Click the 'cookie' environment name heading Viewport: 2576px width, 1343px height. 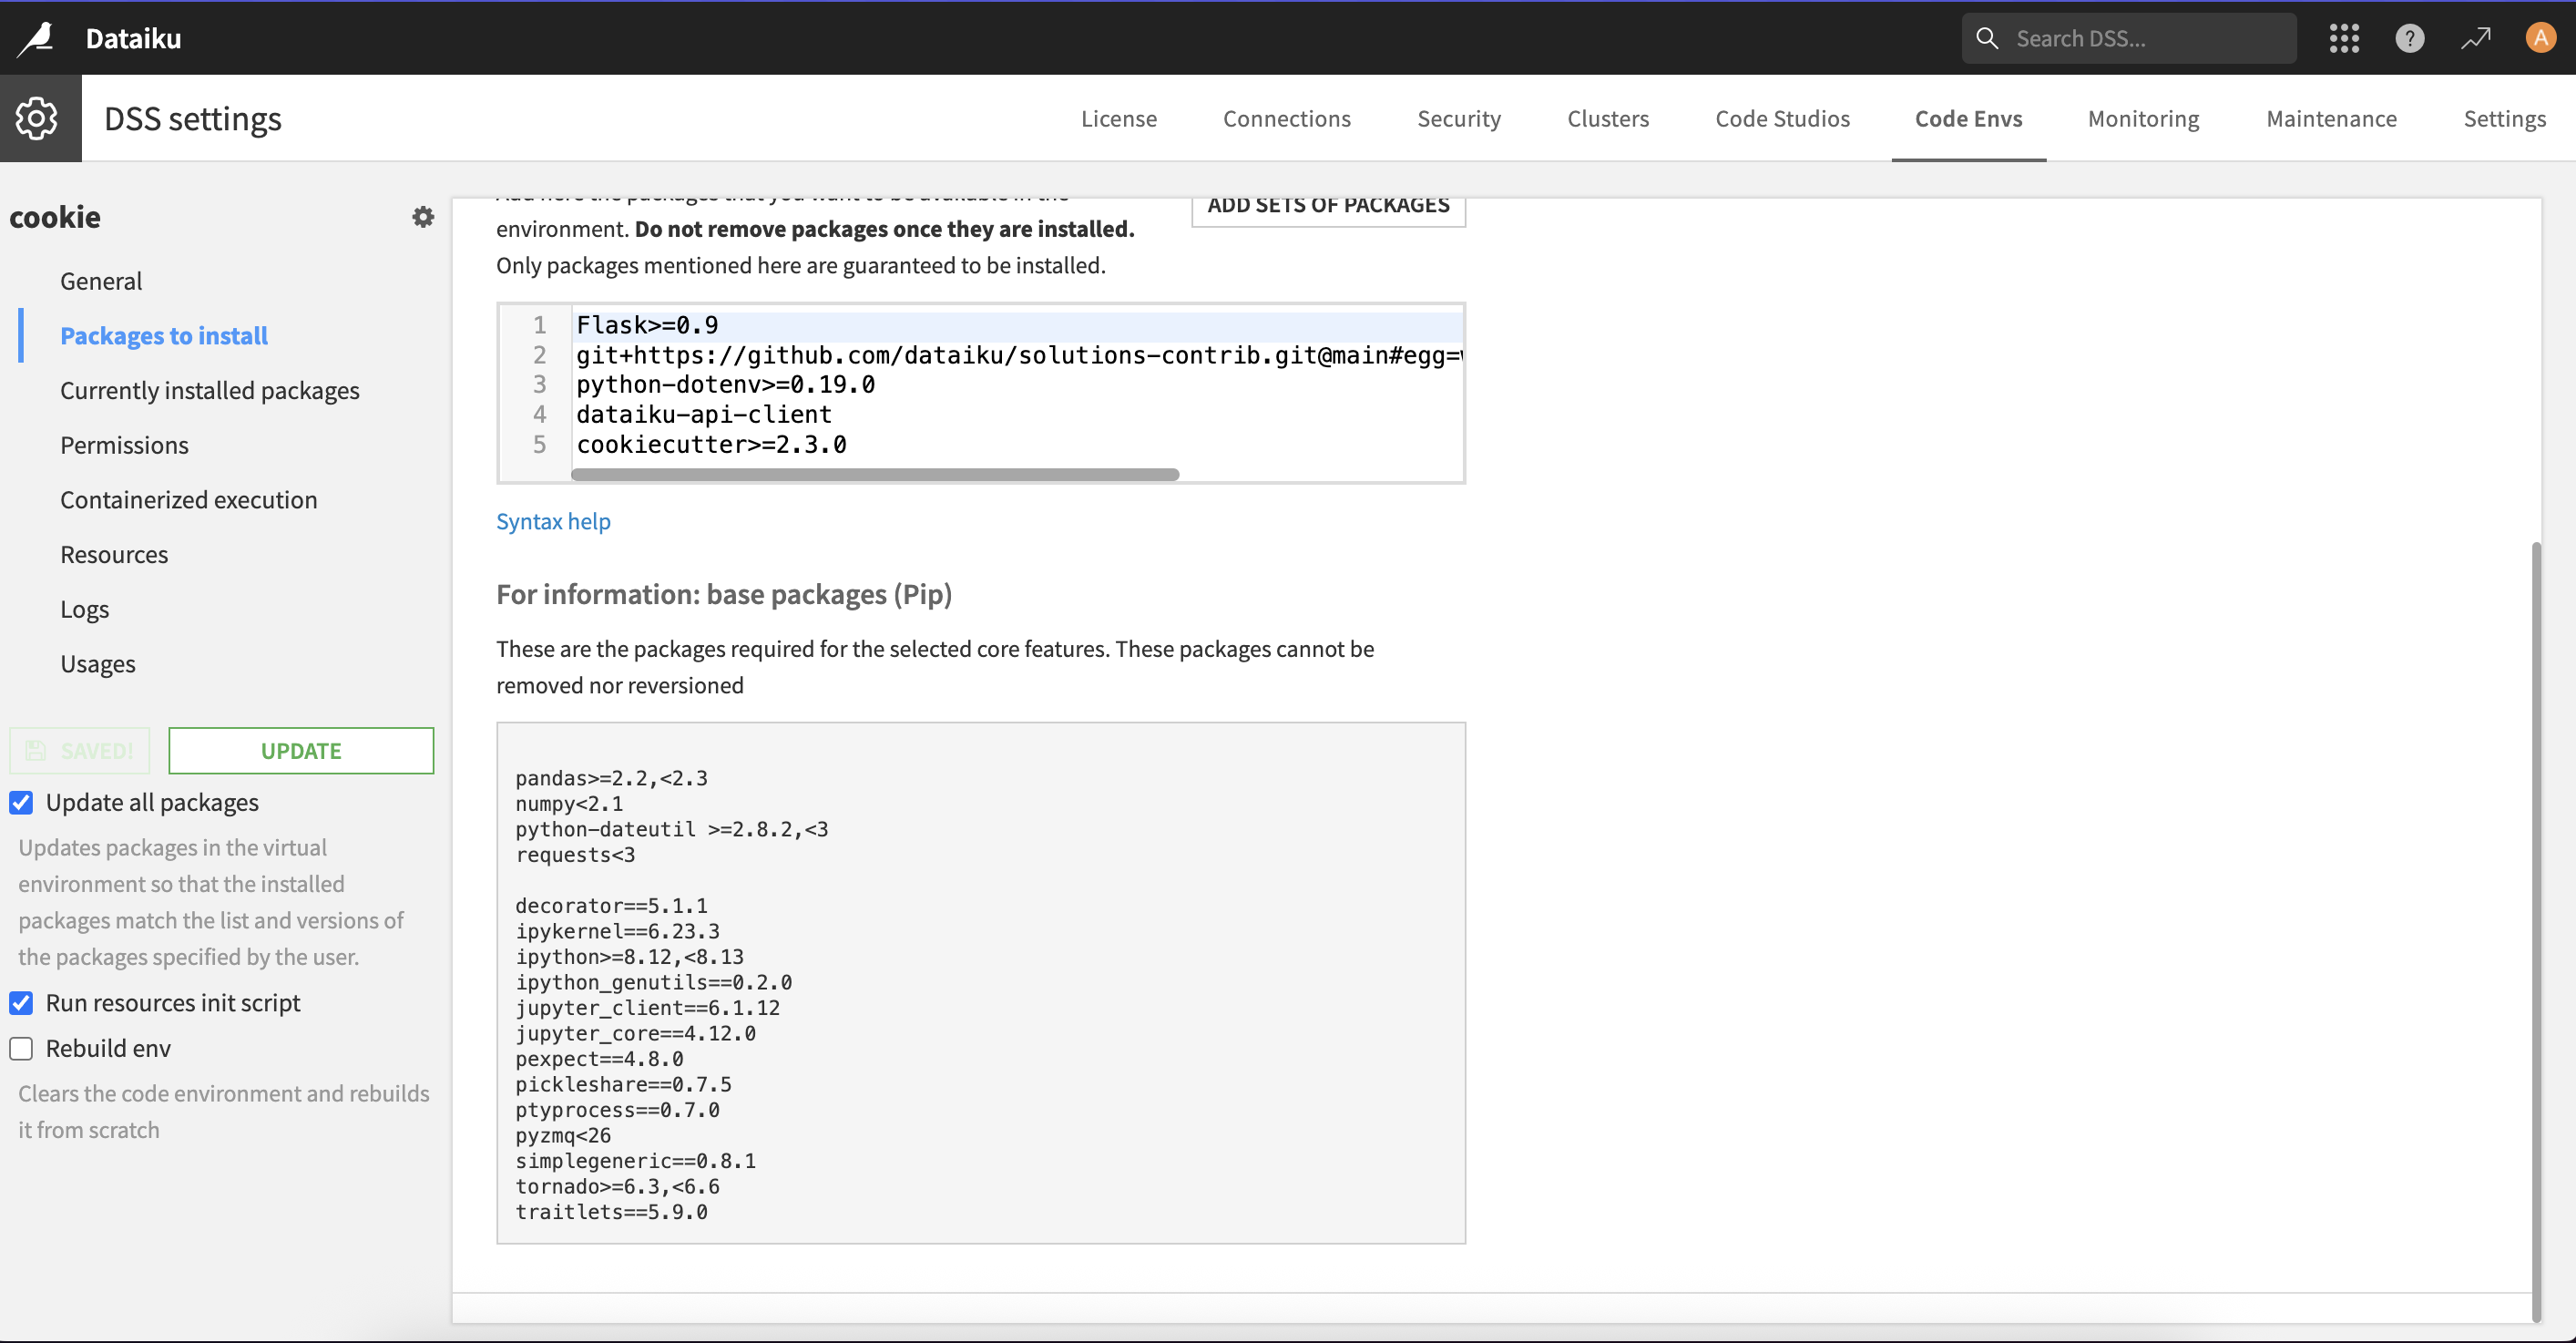[x=55, y=217]
